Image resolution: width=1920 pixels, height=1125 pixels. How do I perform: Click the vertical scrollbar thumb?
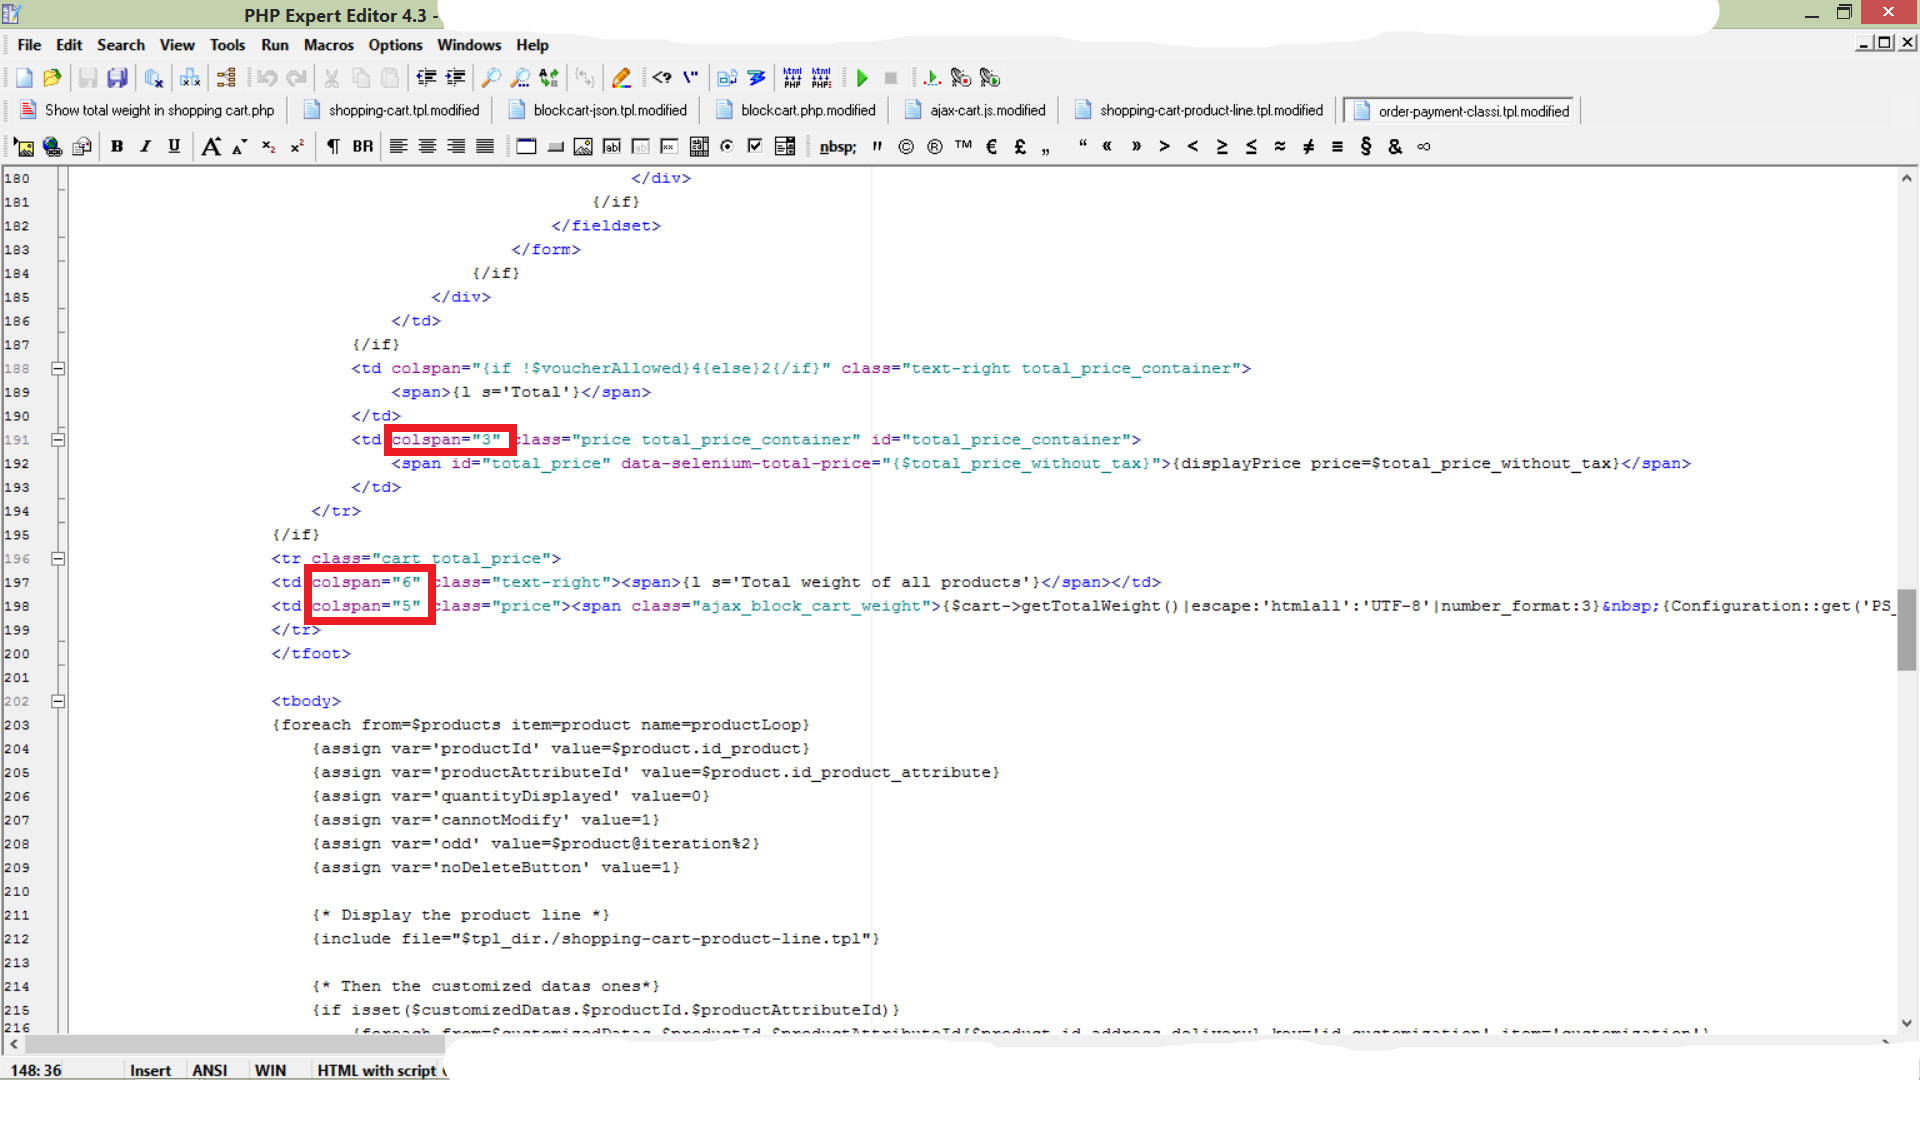tap(1906, 630)
